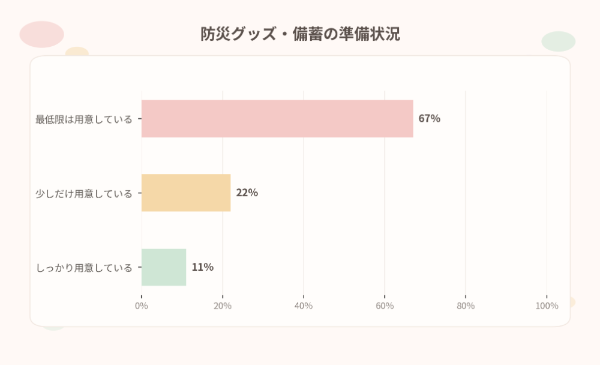This screenshot has height=365, width=600.
Task: Click the 60% axis tick label
Action: coord(385,306)
